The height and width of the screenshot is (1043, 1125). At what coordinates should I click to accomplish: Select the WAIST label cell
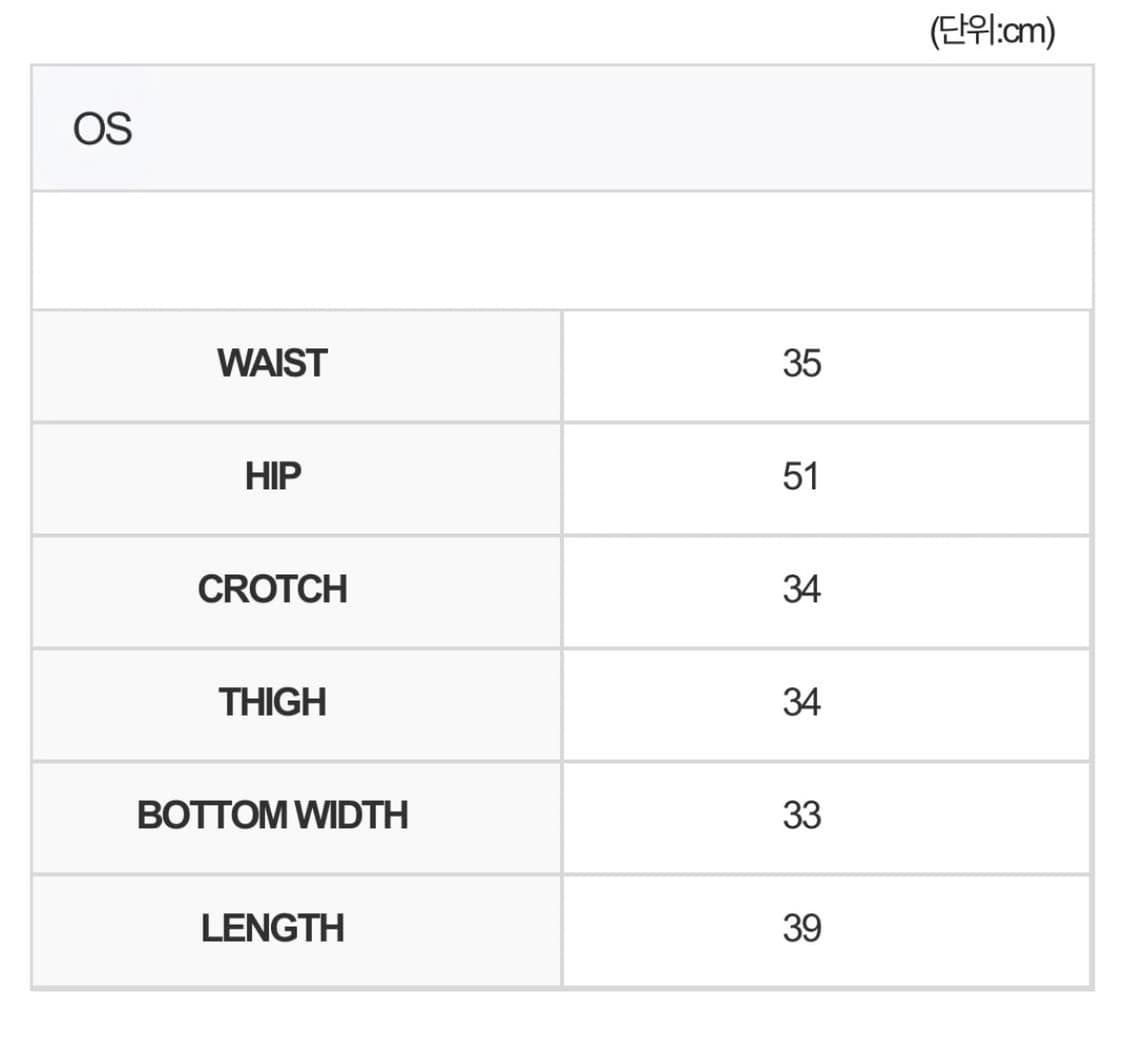pos(272,364)
